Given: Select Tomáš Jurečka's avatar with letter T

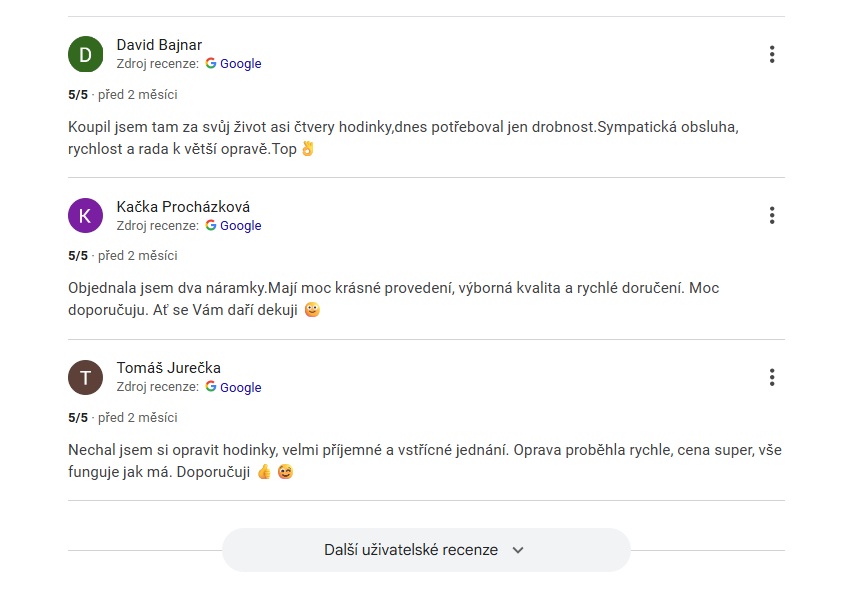Looking at the screenshot, I should [85, 377].
